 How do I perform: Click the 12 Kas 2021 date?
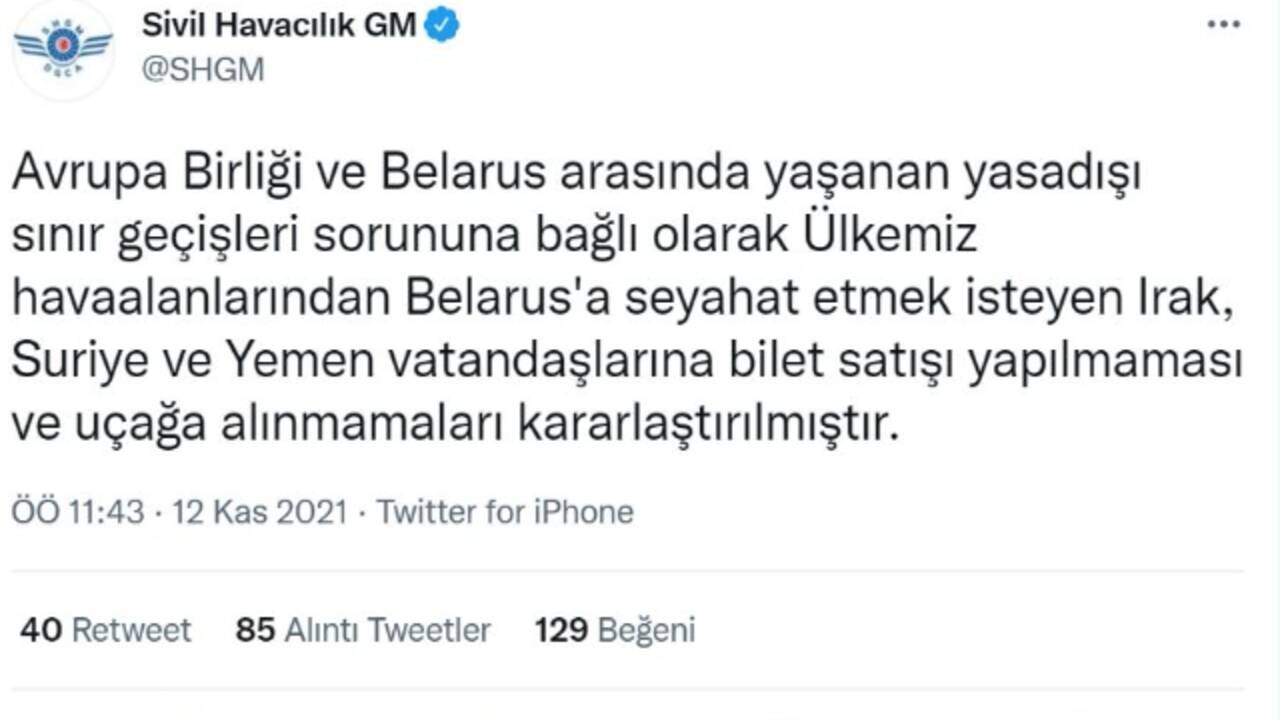click(x=260, y=512)
